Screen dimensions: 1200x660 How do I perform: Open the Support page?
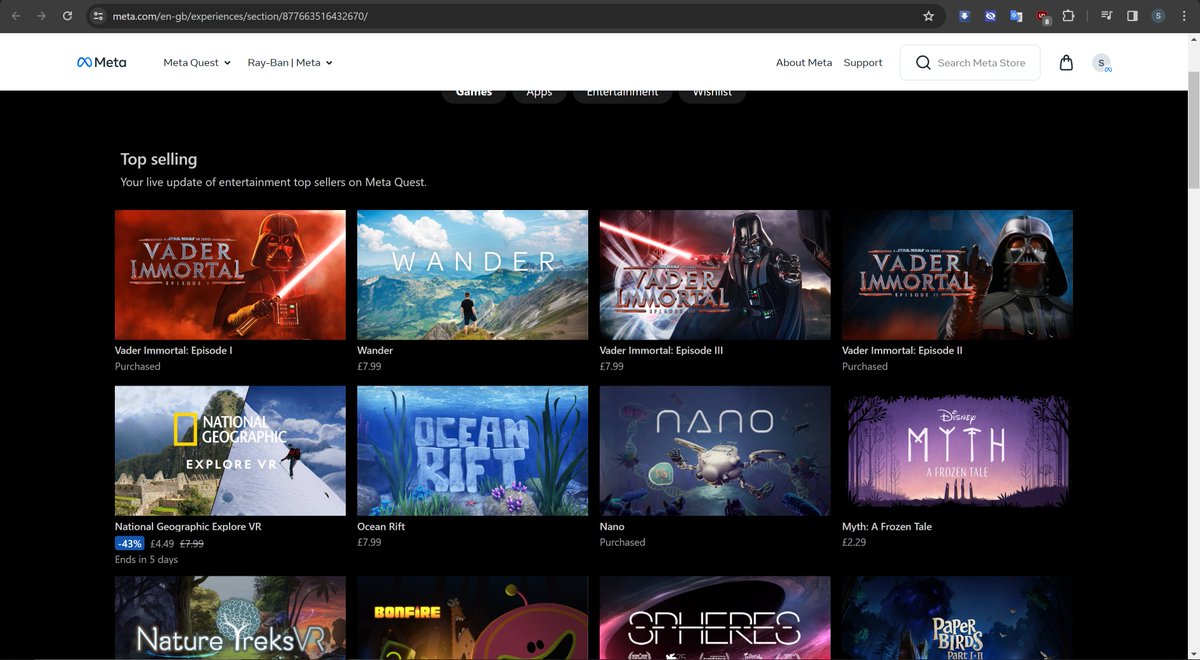click(862, 62)
